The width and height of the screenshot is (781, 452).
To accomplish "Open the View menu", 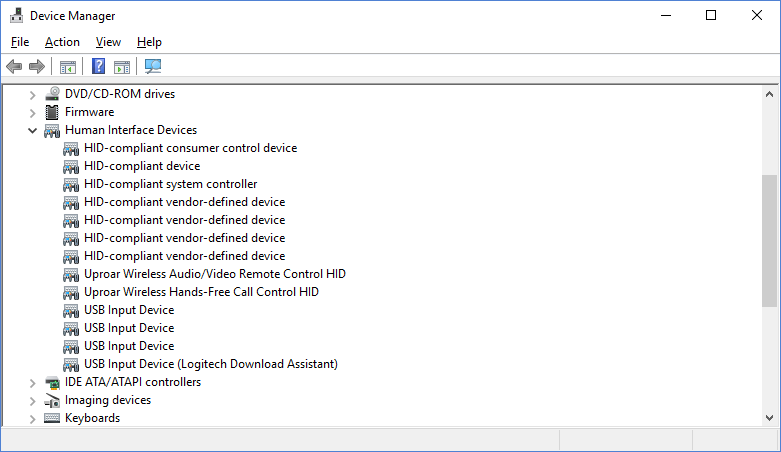I will tap(108, 42).
